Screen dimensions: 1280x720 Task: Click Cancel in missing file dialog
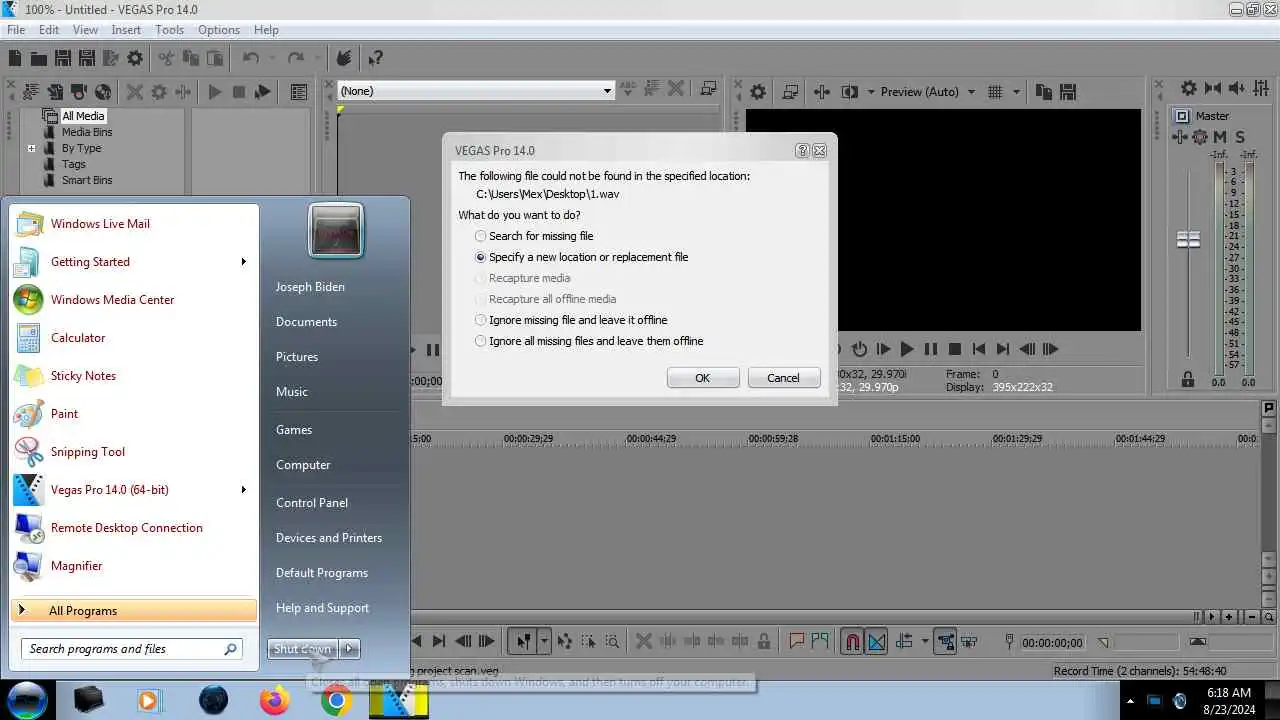pos(783,378)
